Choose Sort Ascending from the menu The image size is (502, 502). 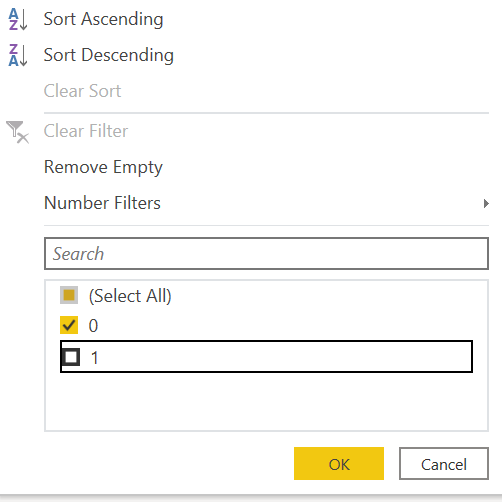tap(103, 19)
